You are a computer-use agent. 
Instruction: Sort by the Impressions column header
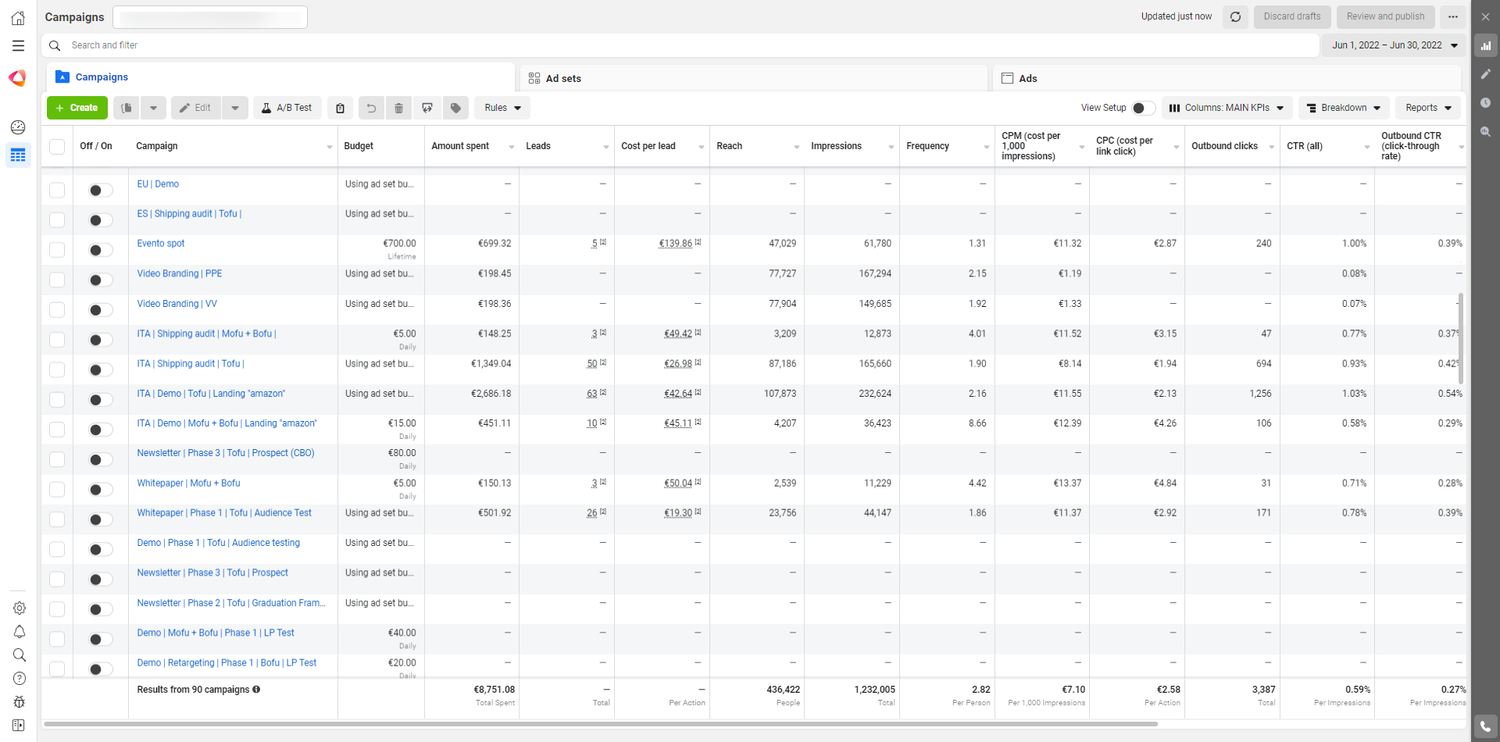(x=836, y=146)
